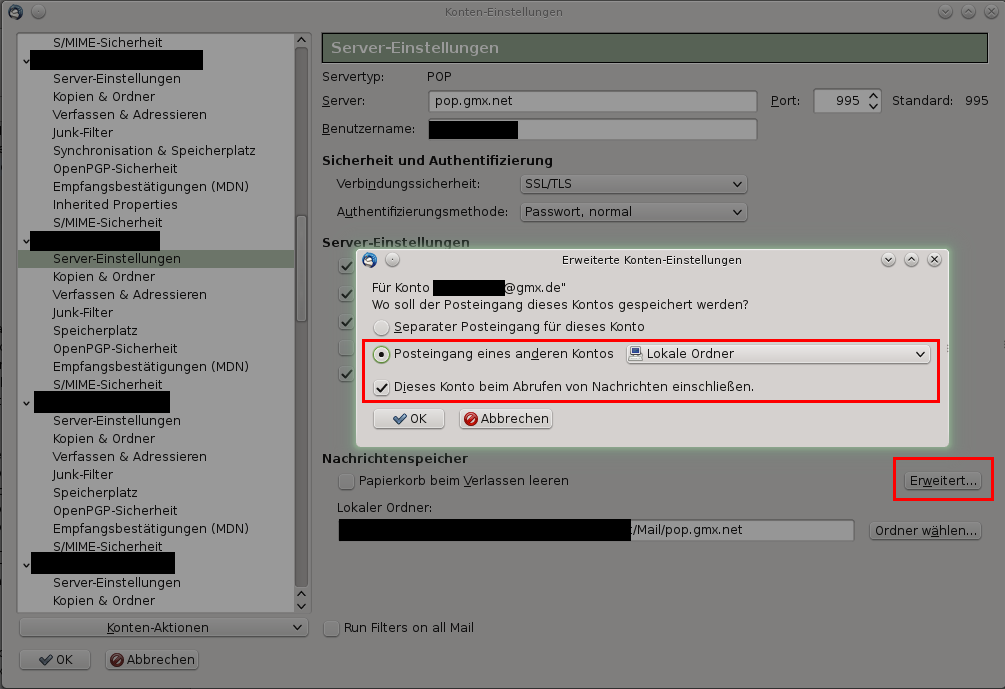Select 'Synchronisation & Speicherplatz' in the sidebar
The height and width of the screenshot is (689, 1005).
coord(154,151)
